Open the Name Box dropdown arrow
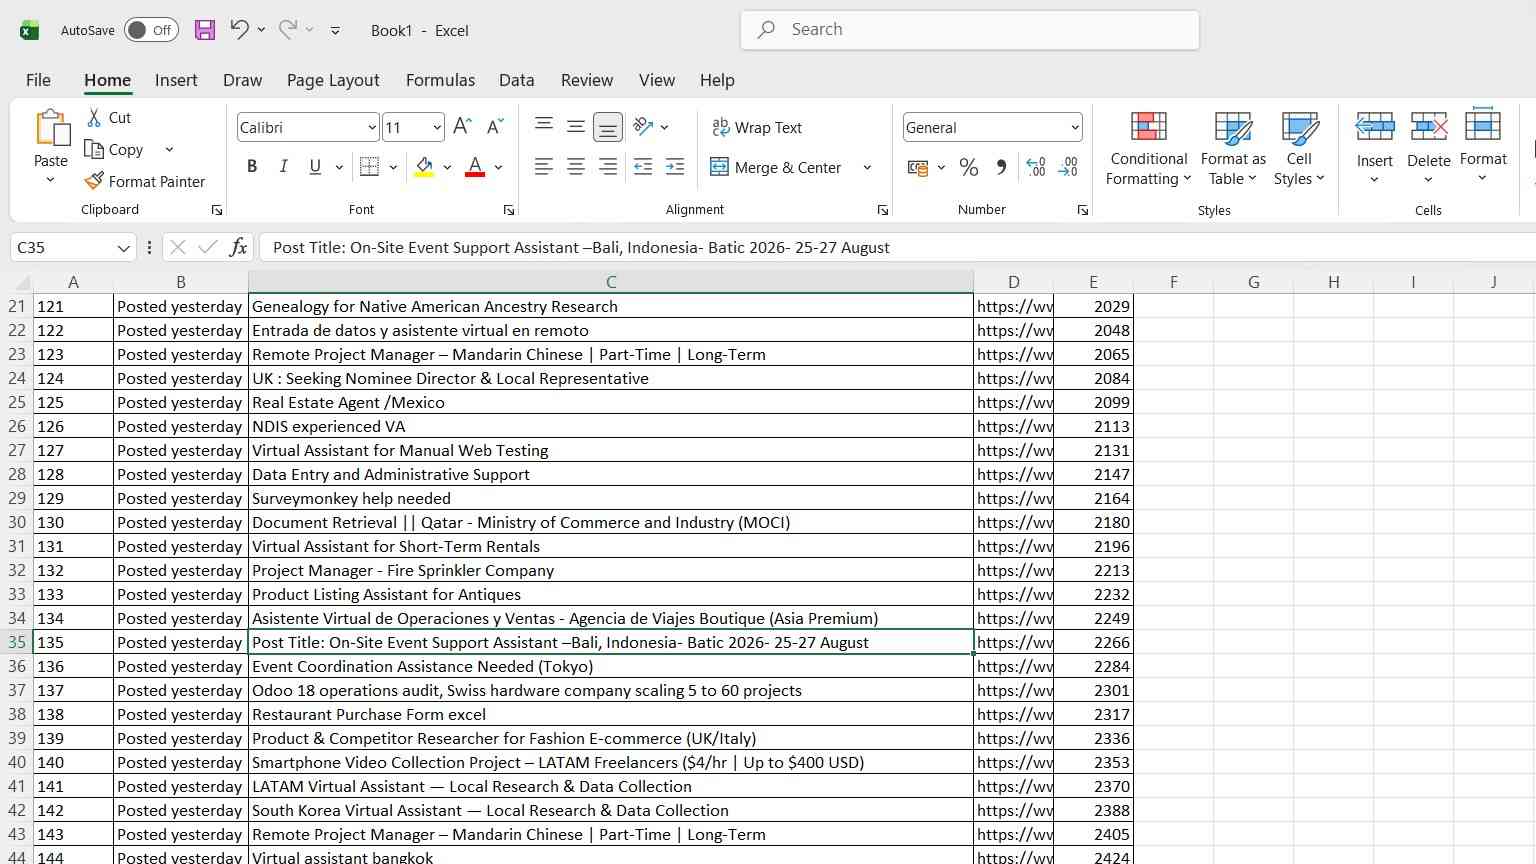Screen dimensions: 1536x864 (123, 247)
